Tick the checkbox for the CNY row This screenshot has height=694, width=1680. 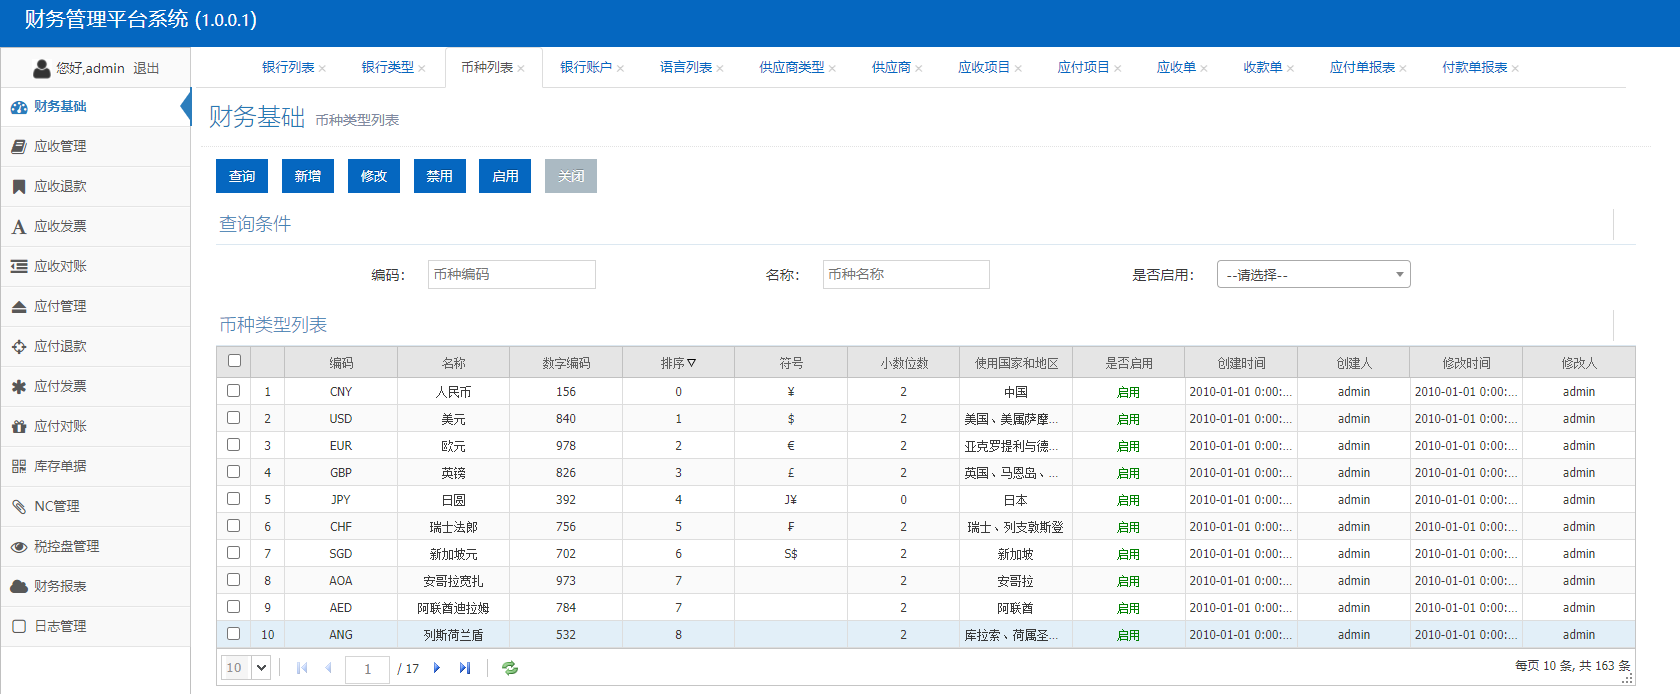tap(234, 391)
